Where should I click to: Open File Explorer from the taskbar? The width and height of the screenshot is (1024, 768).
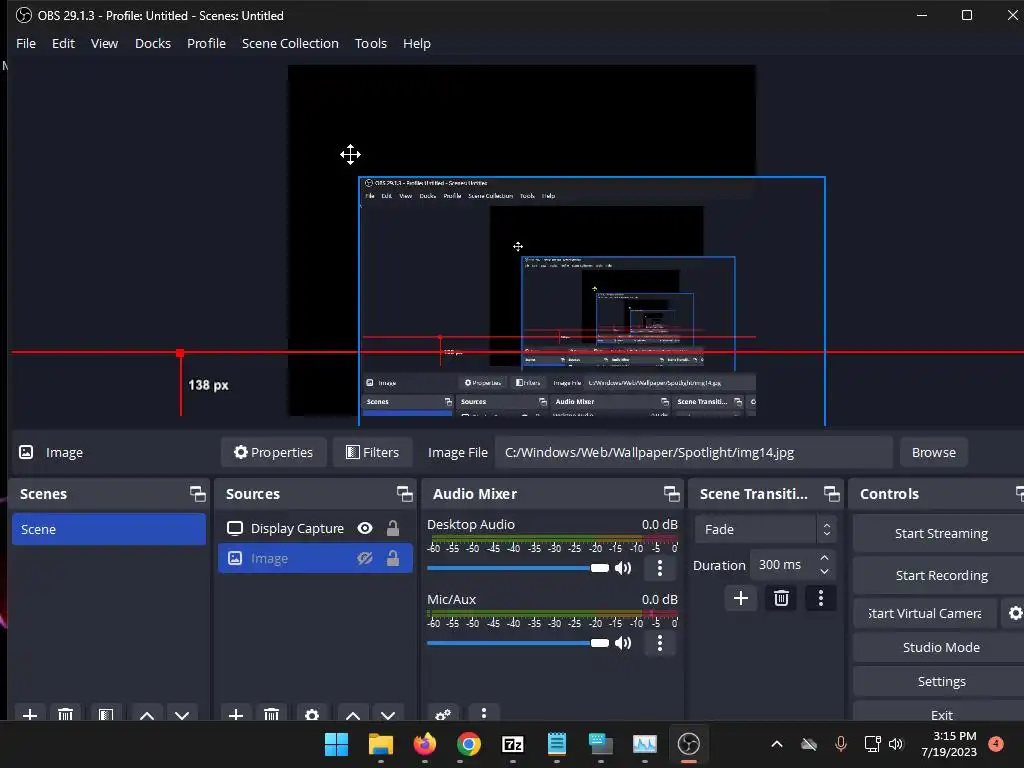[x=381, y=744]
